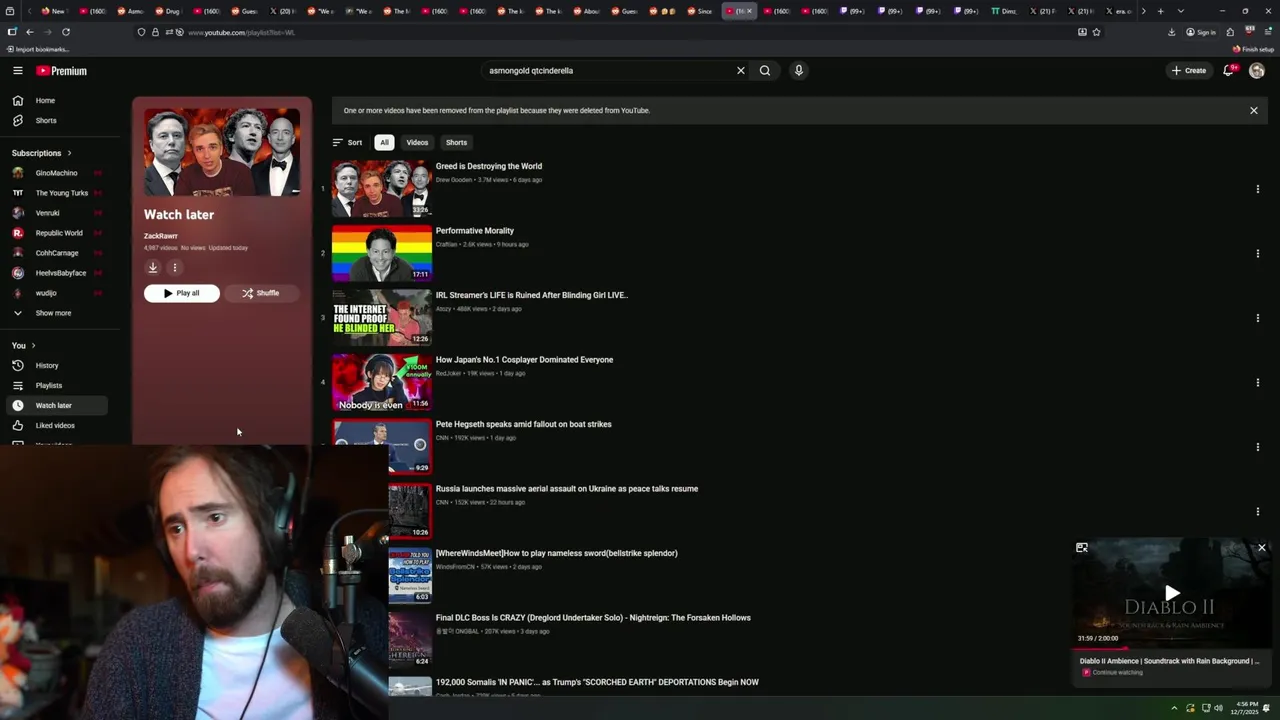Open IRL Streamer's LIFE is Ruined video title
The height and width of the screenshot is (720, 1280).
tap(531, 295)
